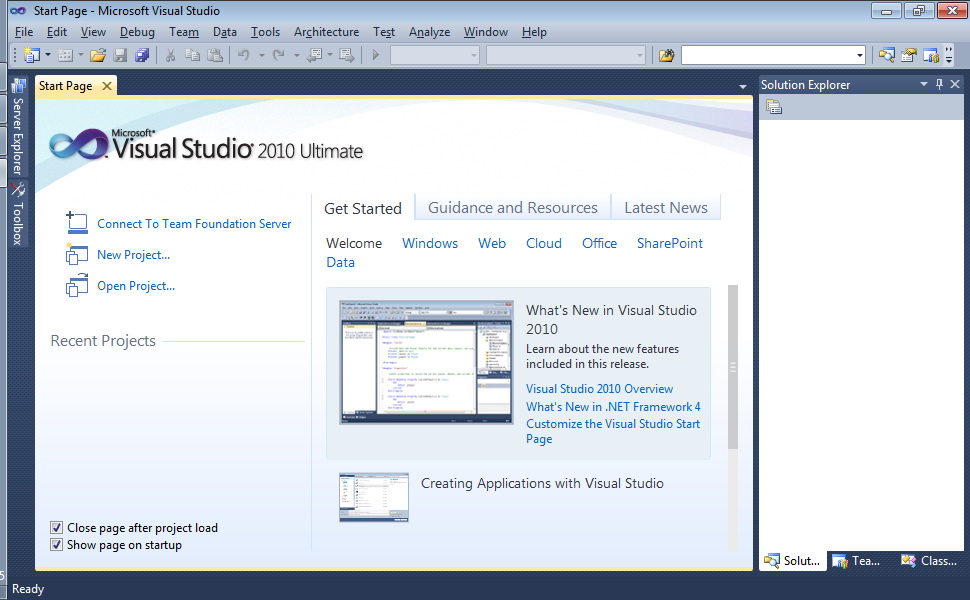Click the Solution Explorer toolbar icon

pyautogui.click(x=886, y=55)
